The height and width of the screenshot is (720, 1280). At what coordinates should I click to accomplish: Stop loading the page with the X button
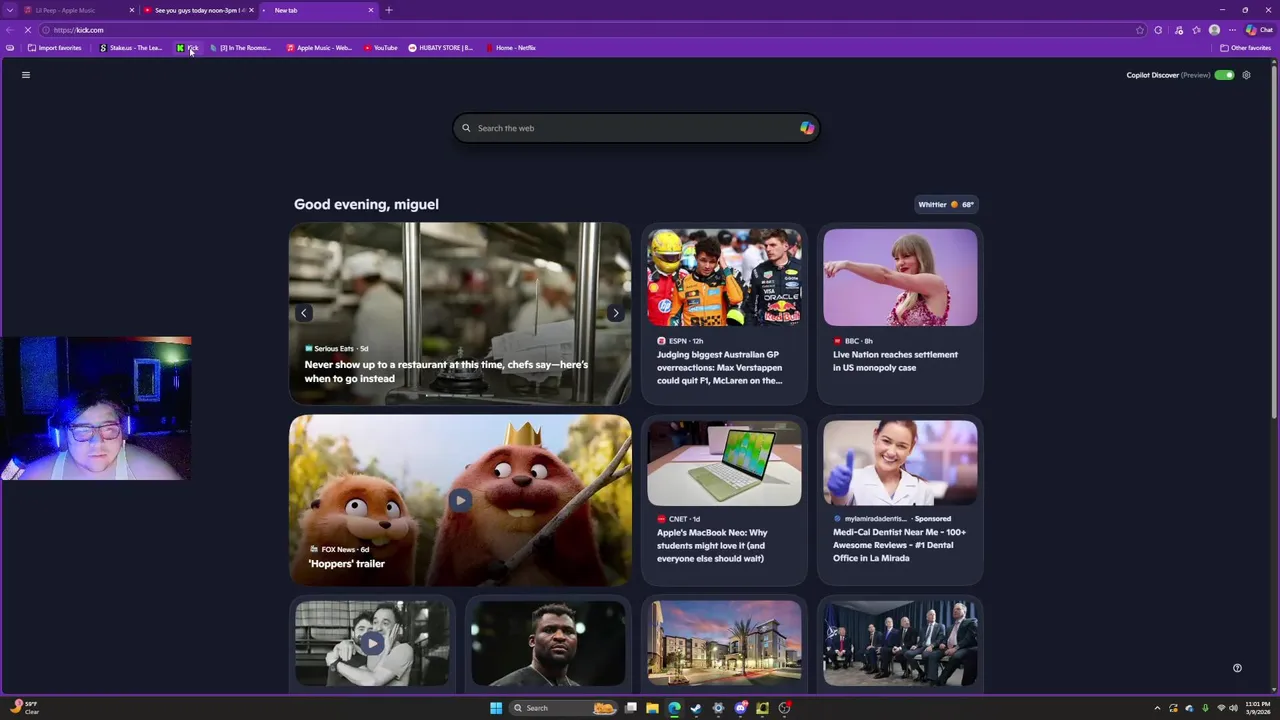pos(27,30)
